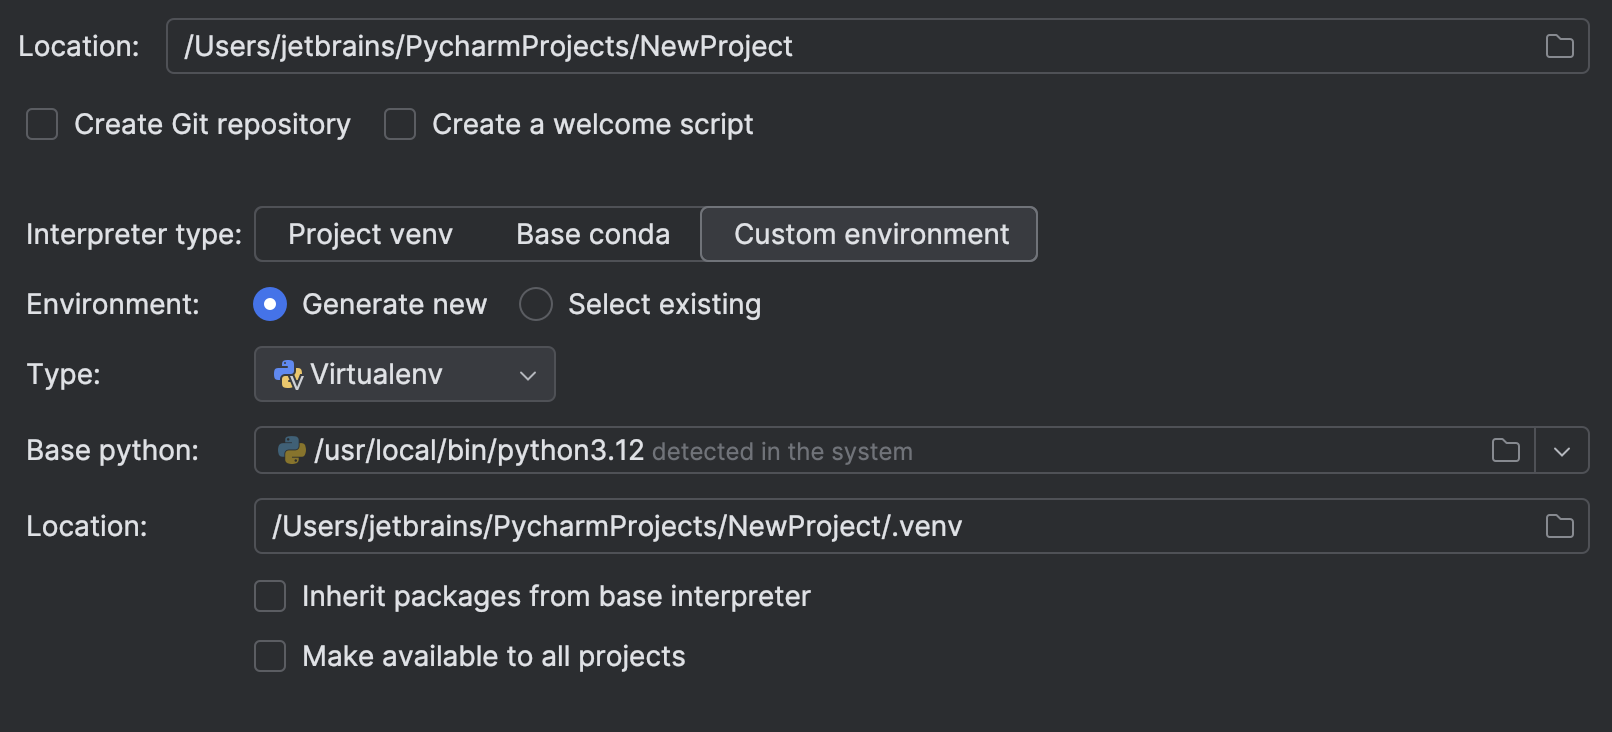Enable Inherit packages from base interpreter
The width and height of the screenshot is (1612, 732).
point(270,596)
